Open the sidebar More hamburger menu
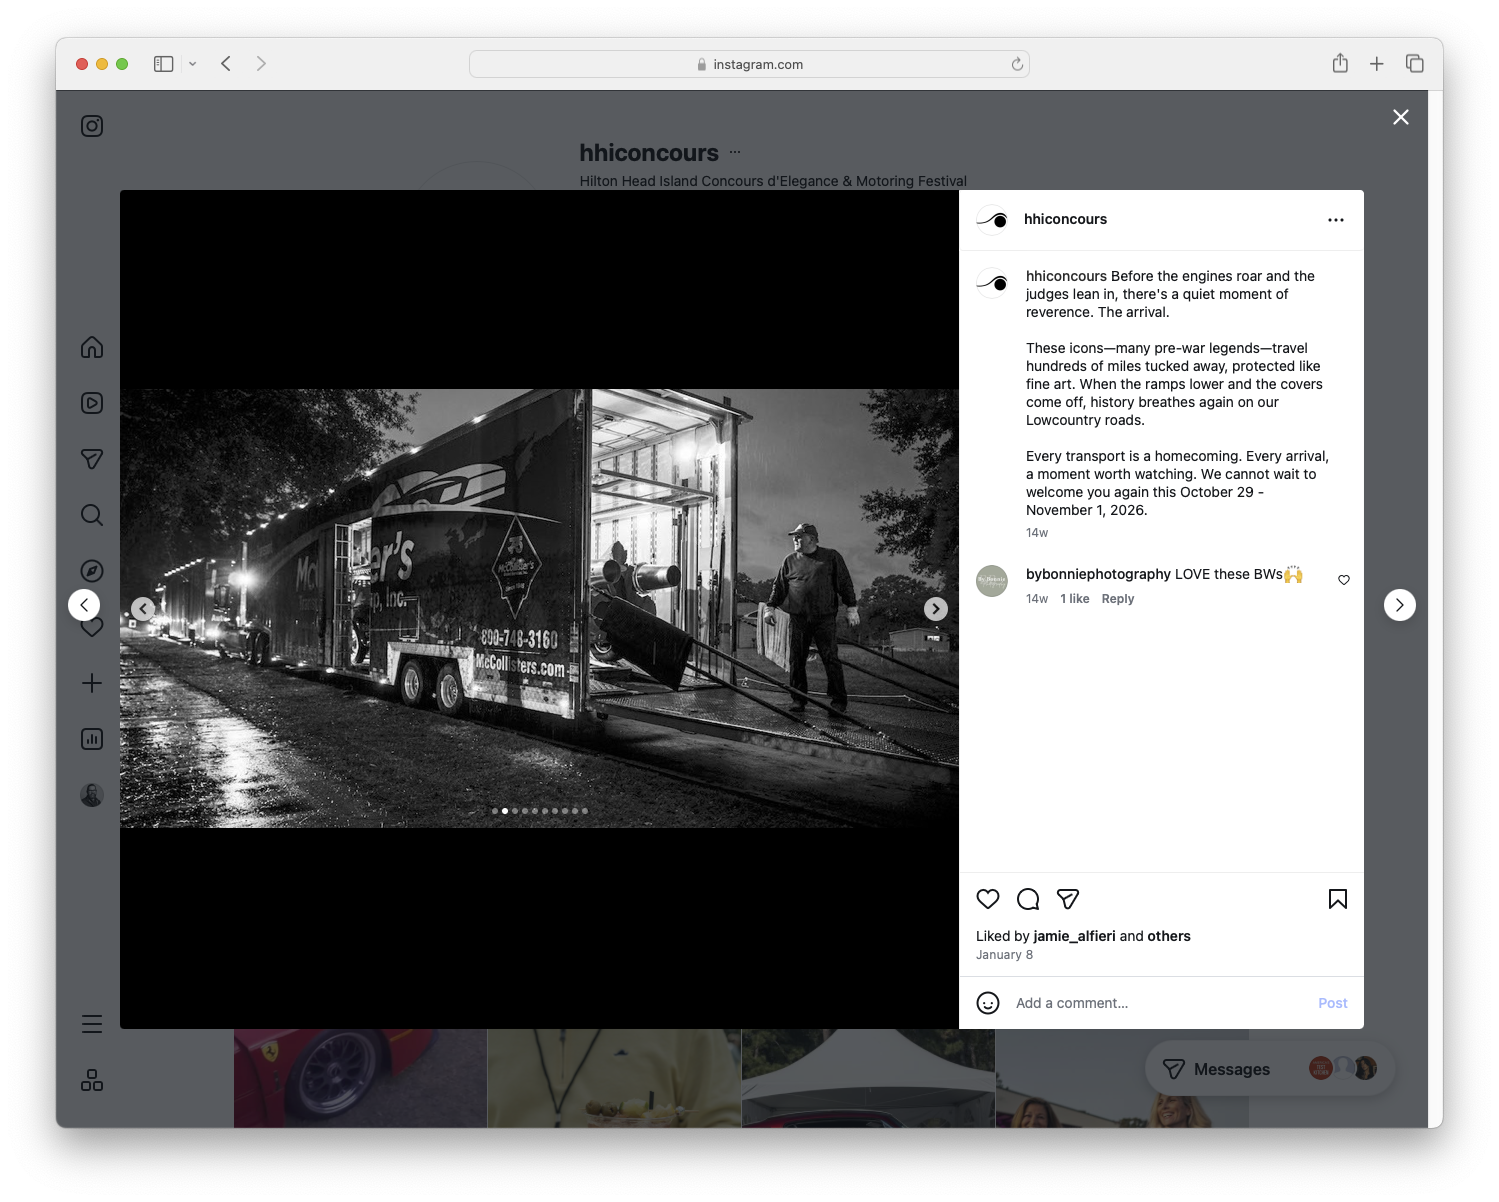Image resolution: width=1499 pixels, height=1202 pixels. click(91, 1023)
